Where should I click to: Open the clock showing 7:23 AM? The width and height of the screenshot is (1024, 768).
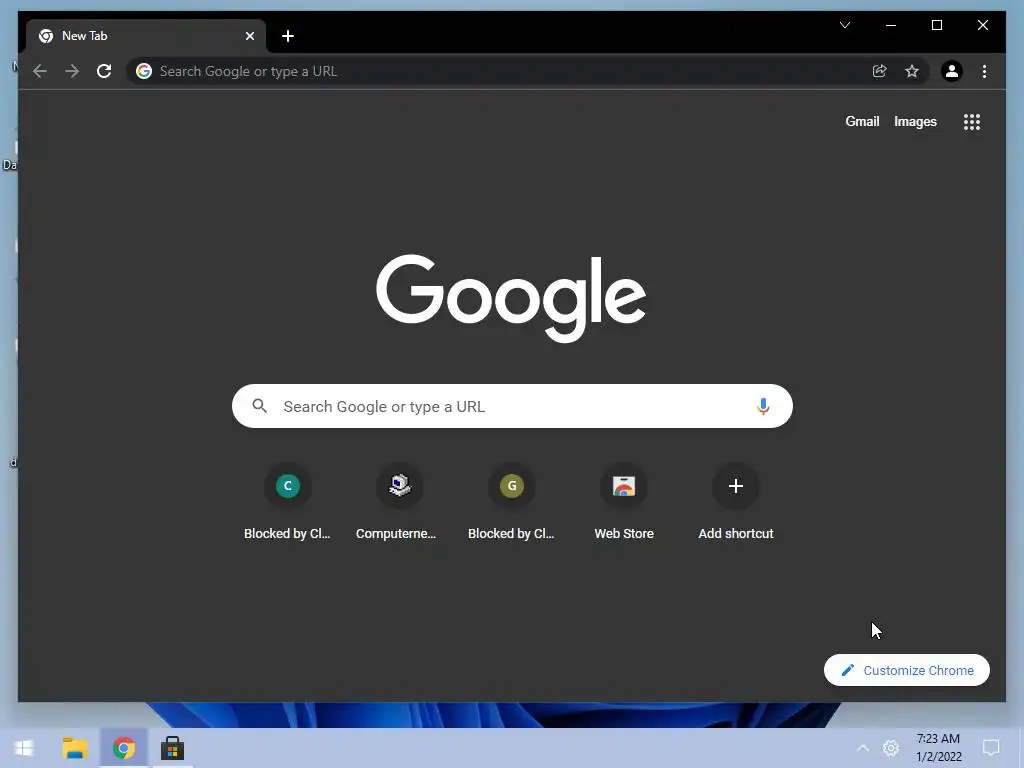[x=938, y=748]
